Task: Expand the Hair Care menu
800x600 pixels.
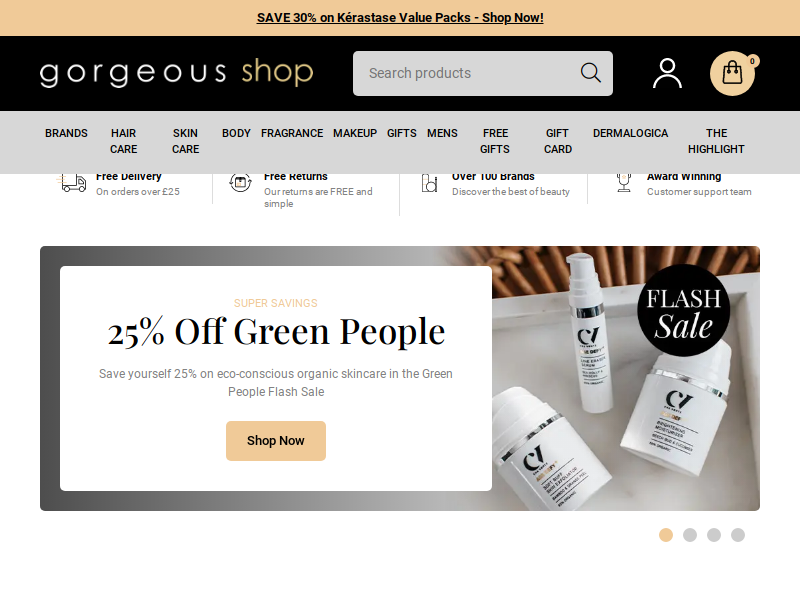Action: point(123,141)
